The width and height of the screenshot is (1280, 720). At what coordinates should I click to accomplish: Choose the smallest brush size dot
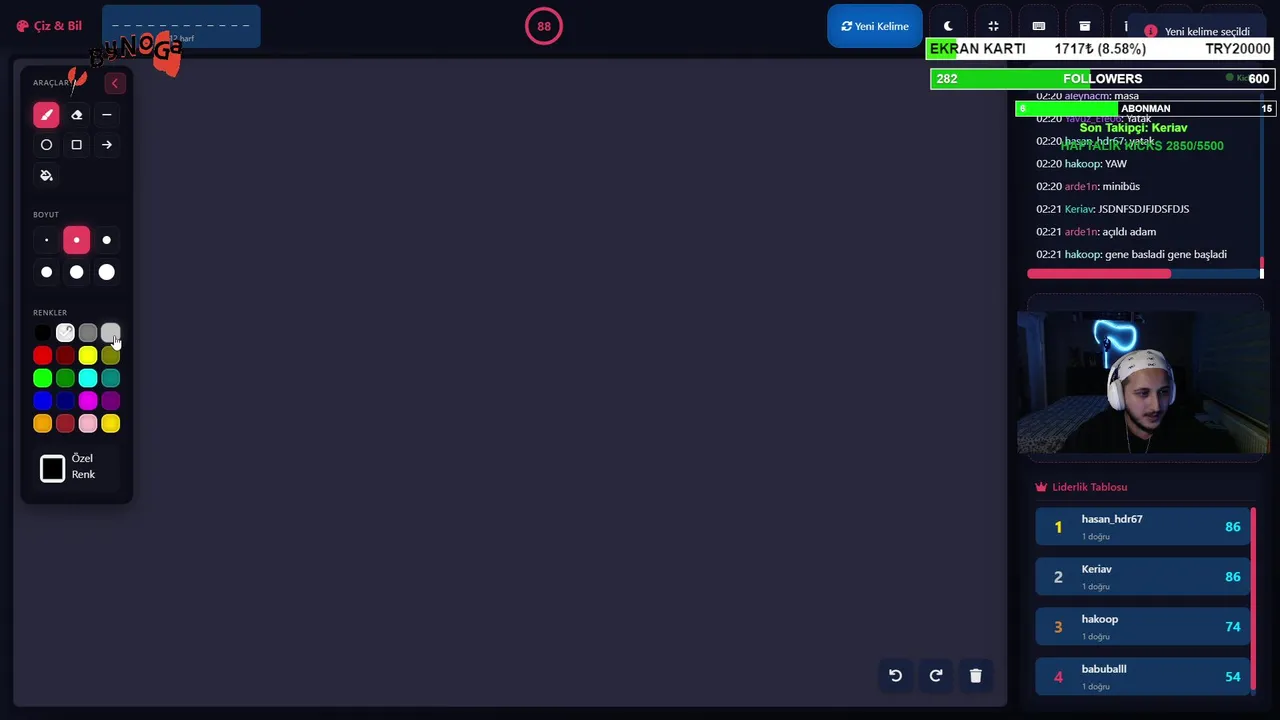(46, 240)
